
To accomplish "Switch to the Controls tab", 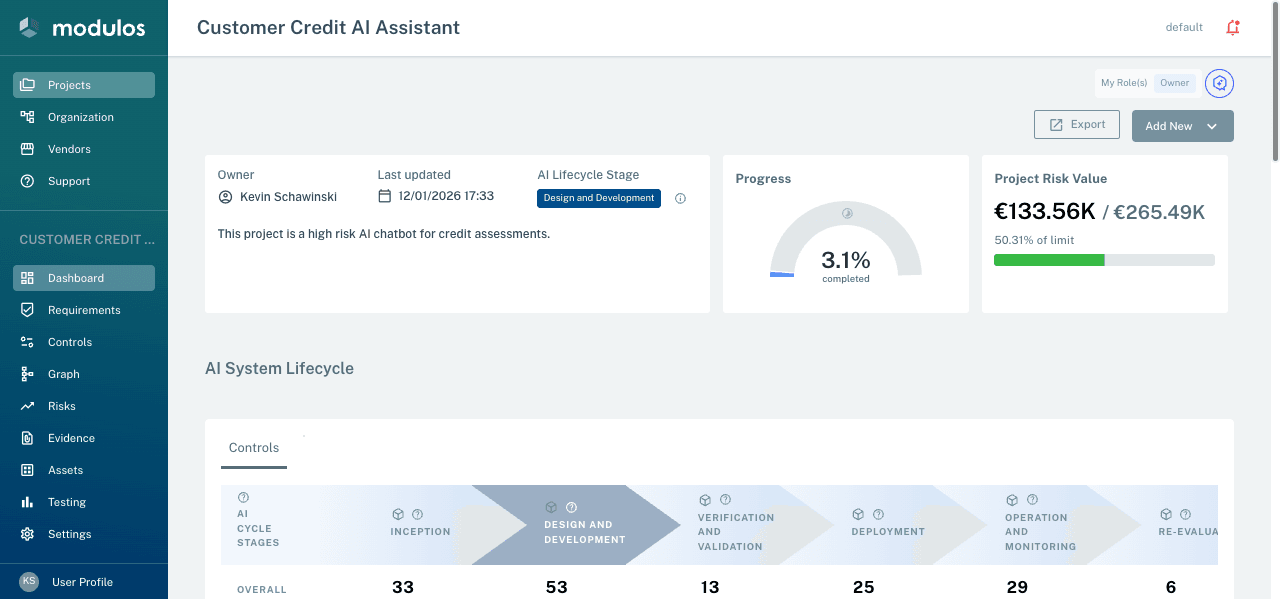I will click(x=253, y=448).
